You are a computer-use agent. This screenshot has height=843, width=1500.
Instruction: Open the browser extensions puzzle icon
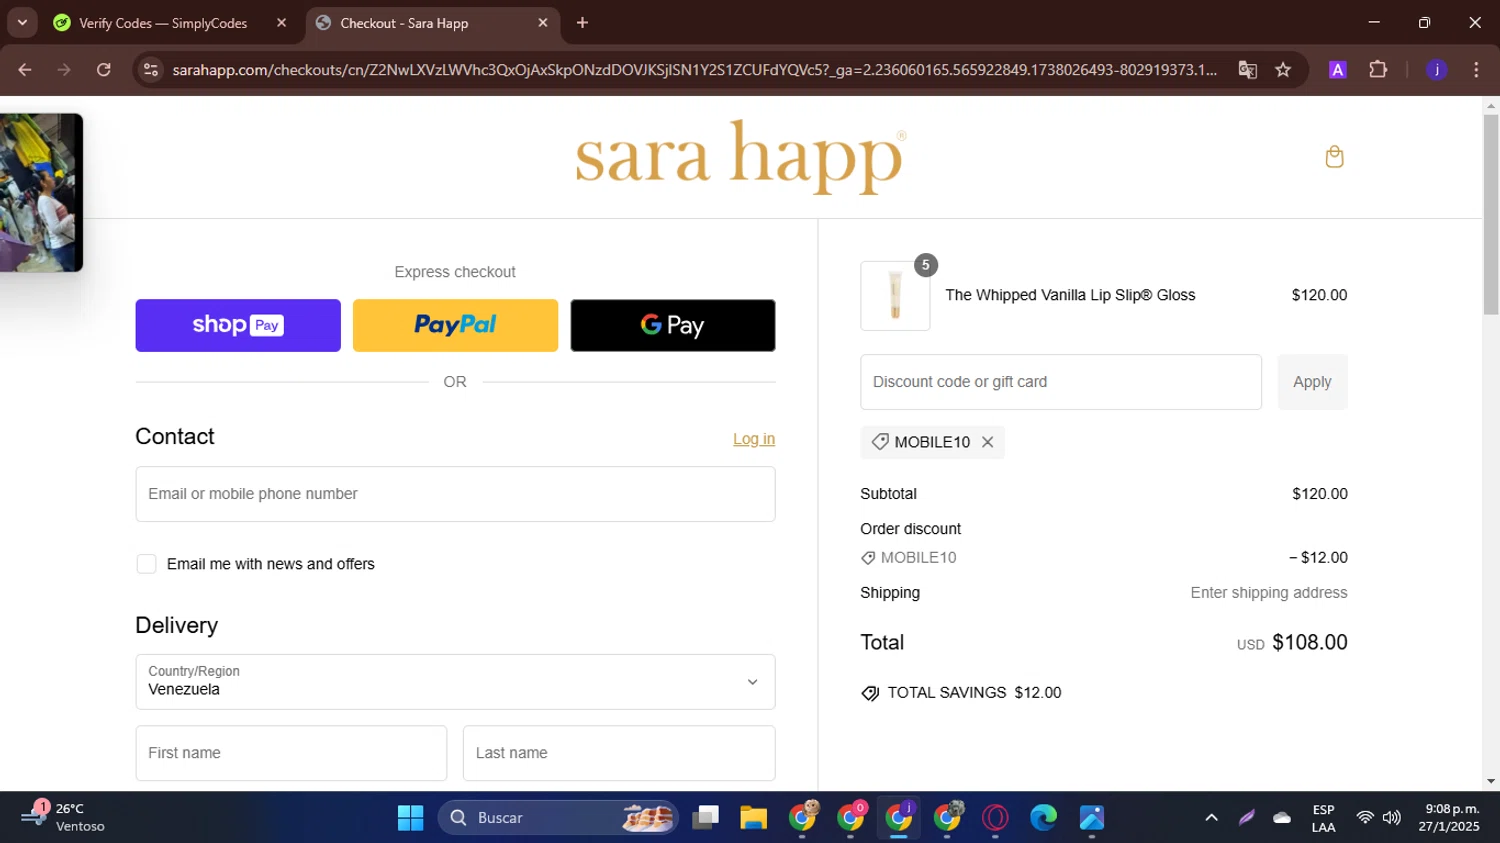click(x=1378, y=70)
